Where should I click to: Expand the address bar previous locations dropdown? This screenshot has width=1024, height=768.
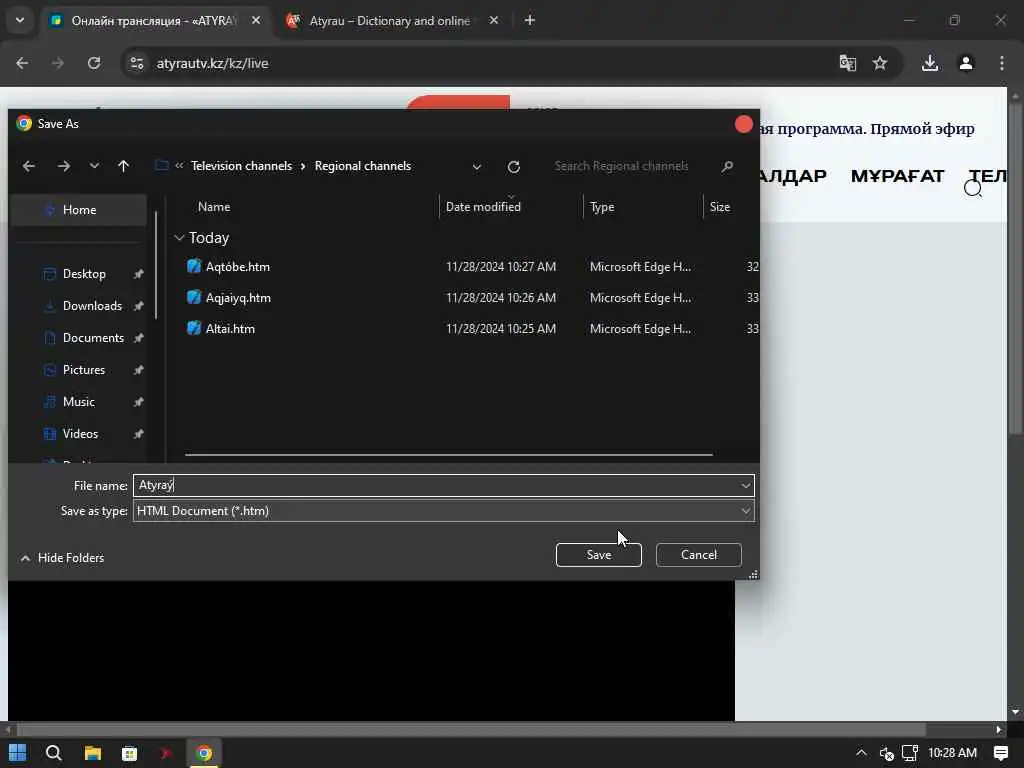pos(477,167)
